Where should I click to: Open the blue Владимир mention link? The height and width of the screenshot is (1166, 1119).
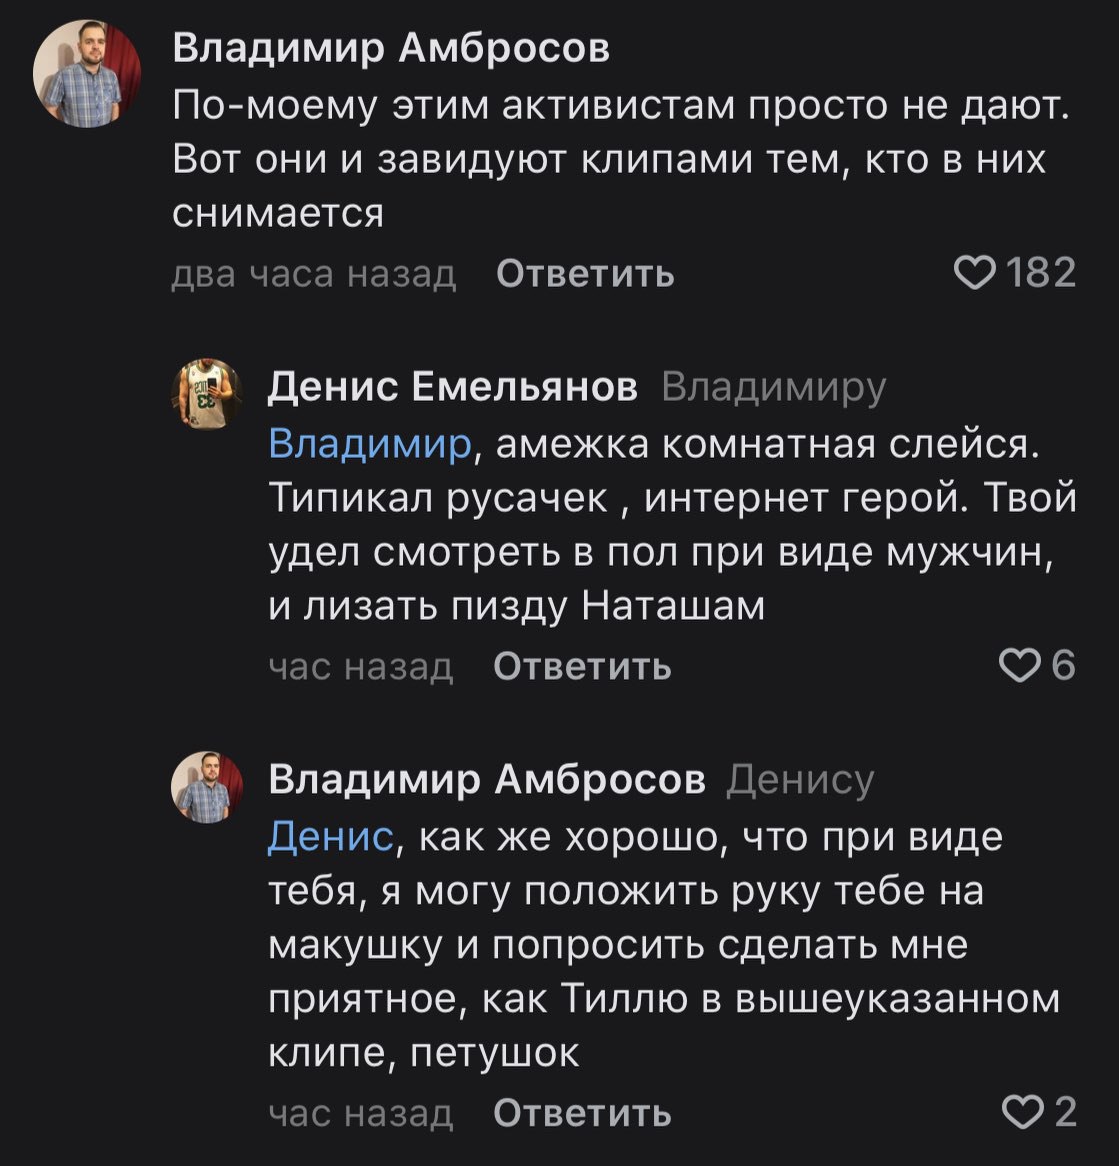click(x=370, y=445)
